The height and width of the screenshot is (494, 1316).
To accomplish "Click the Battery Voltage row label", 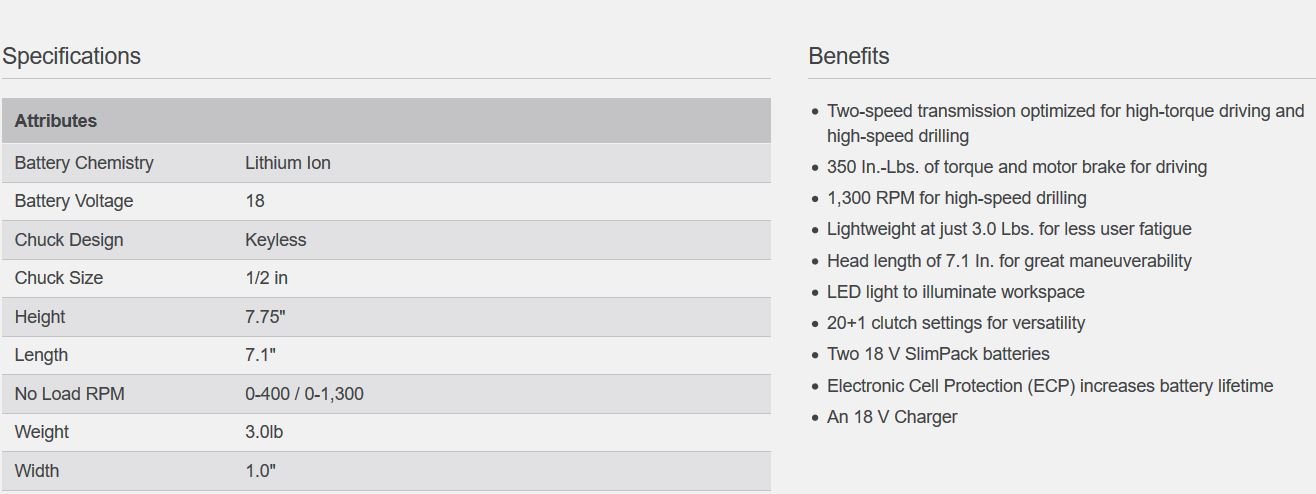I will 74,201.
